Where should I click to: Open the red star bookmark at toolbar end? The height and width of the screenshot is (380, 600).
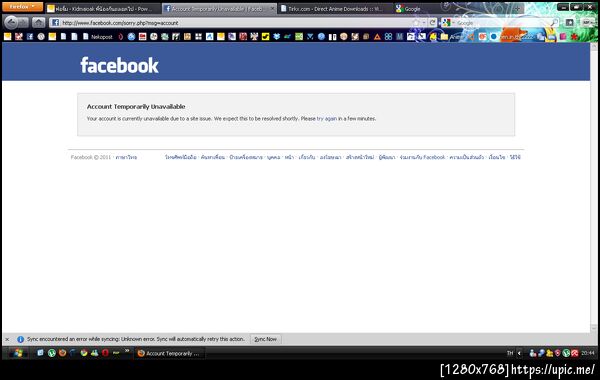(x=574, y=37)
